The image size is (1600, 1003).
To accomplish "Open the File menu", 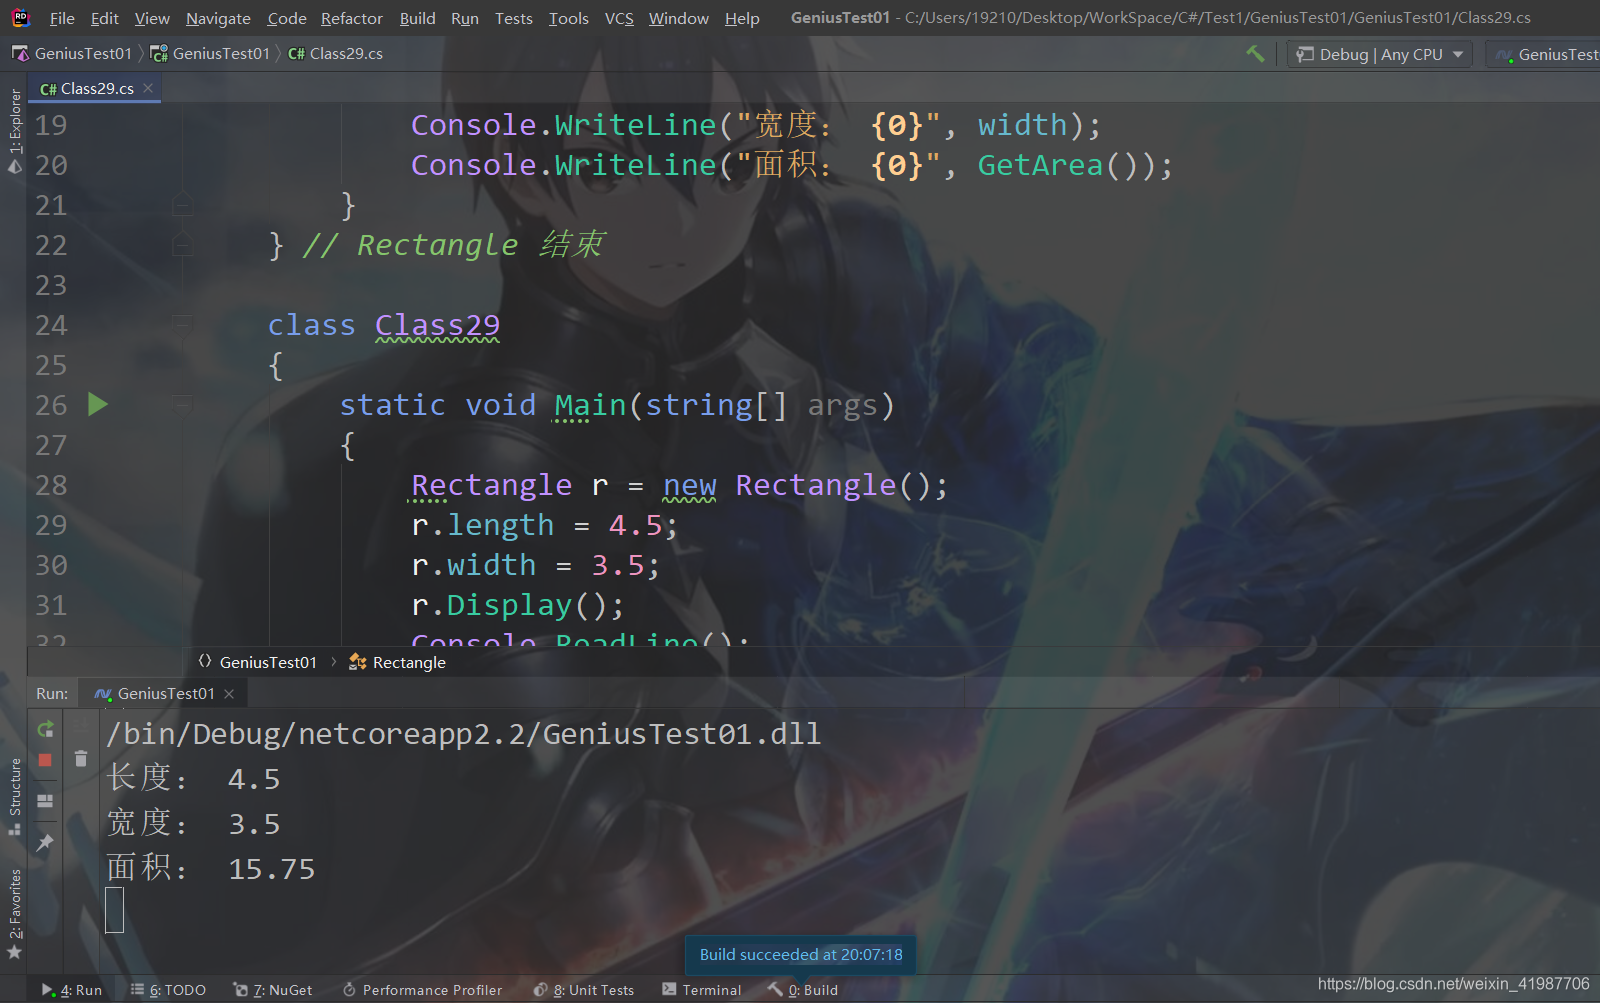I will 62,18.
